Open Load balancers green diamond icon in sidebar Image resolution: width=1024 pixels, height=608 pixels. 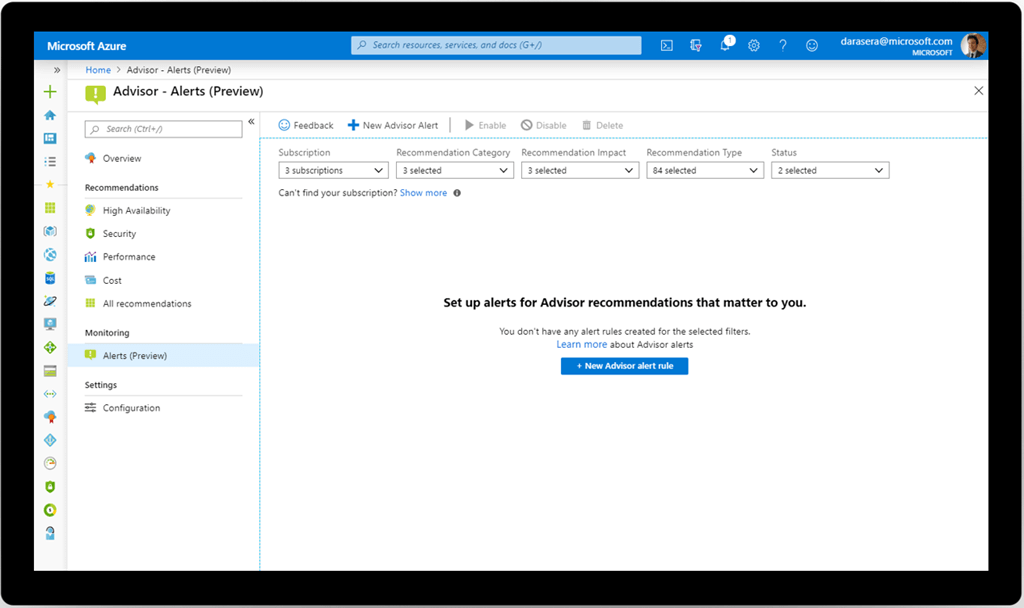(50, 347)
